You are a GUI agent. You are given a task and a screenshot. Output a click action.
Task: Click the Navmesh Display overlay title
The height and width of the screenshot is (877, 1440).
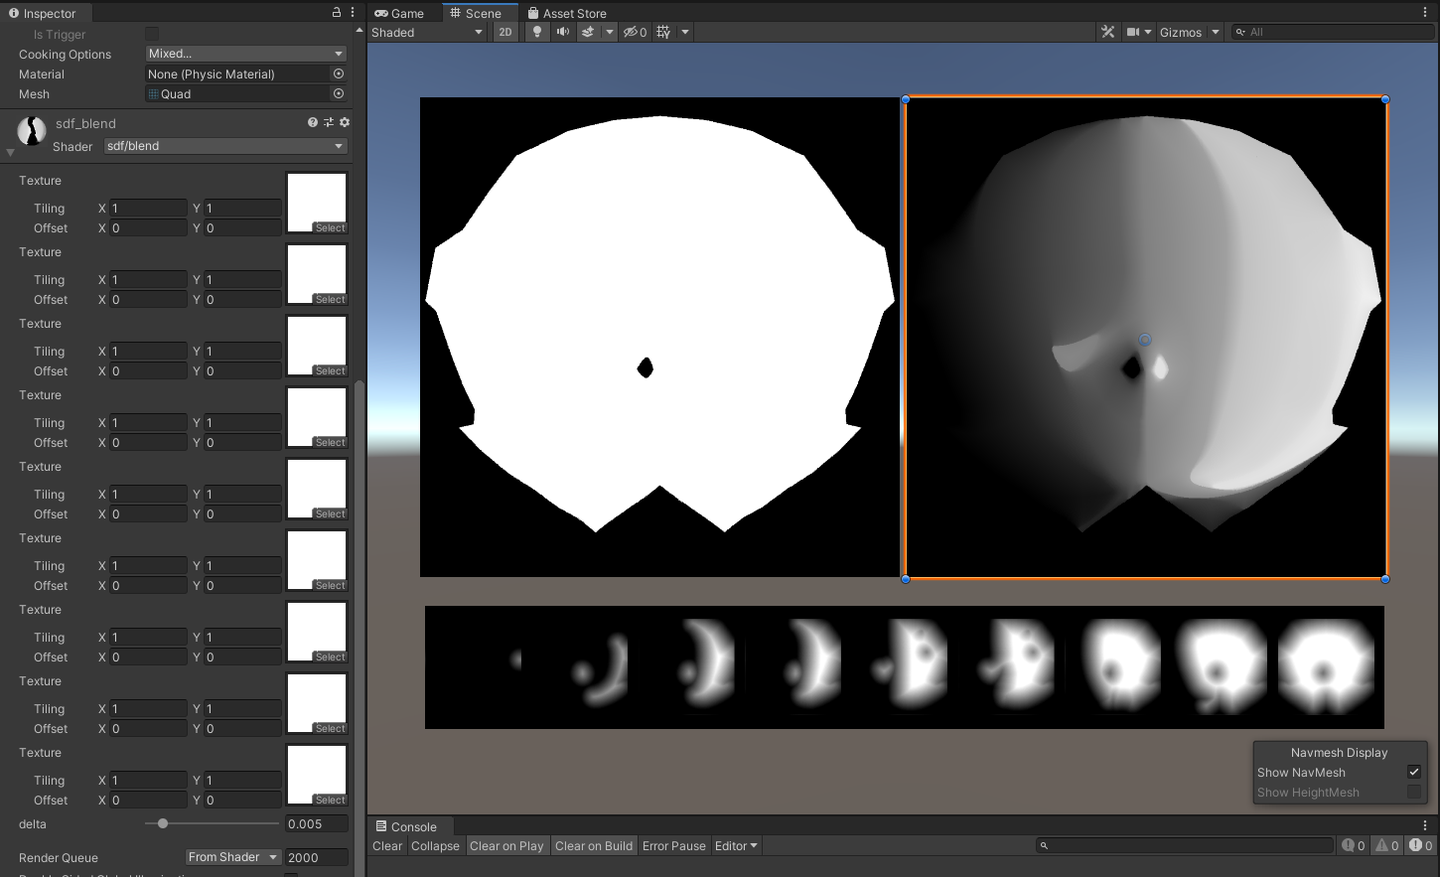[1339, 752]
